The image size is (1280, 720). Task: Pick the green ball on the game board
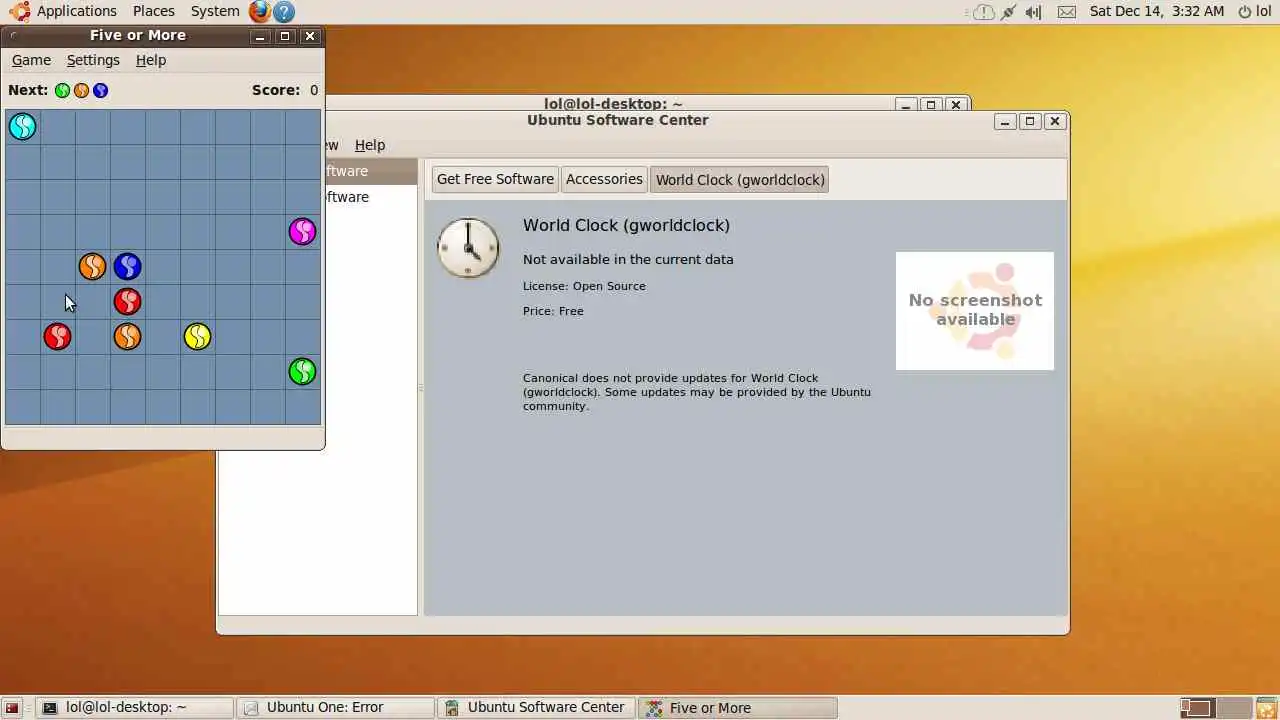pos(302,371)
